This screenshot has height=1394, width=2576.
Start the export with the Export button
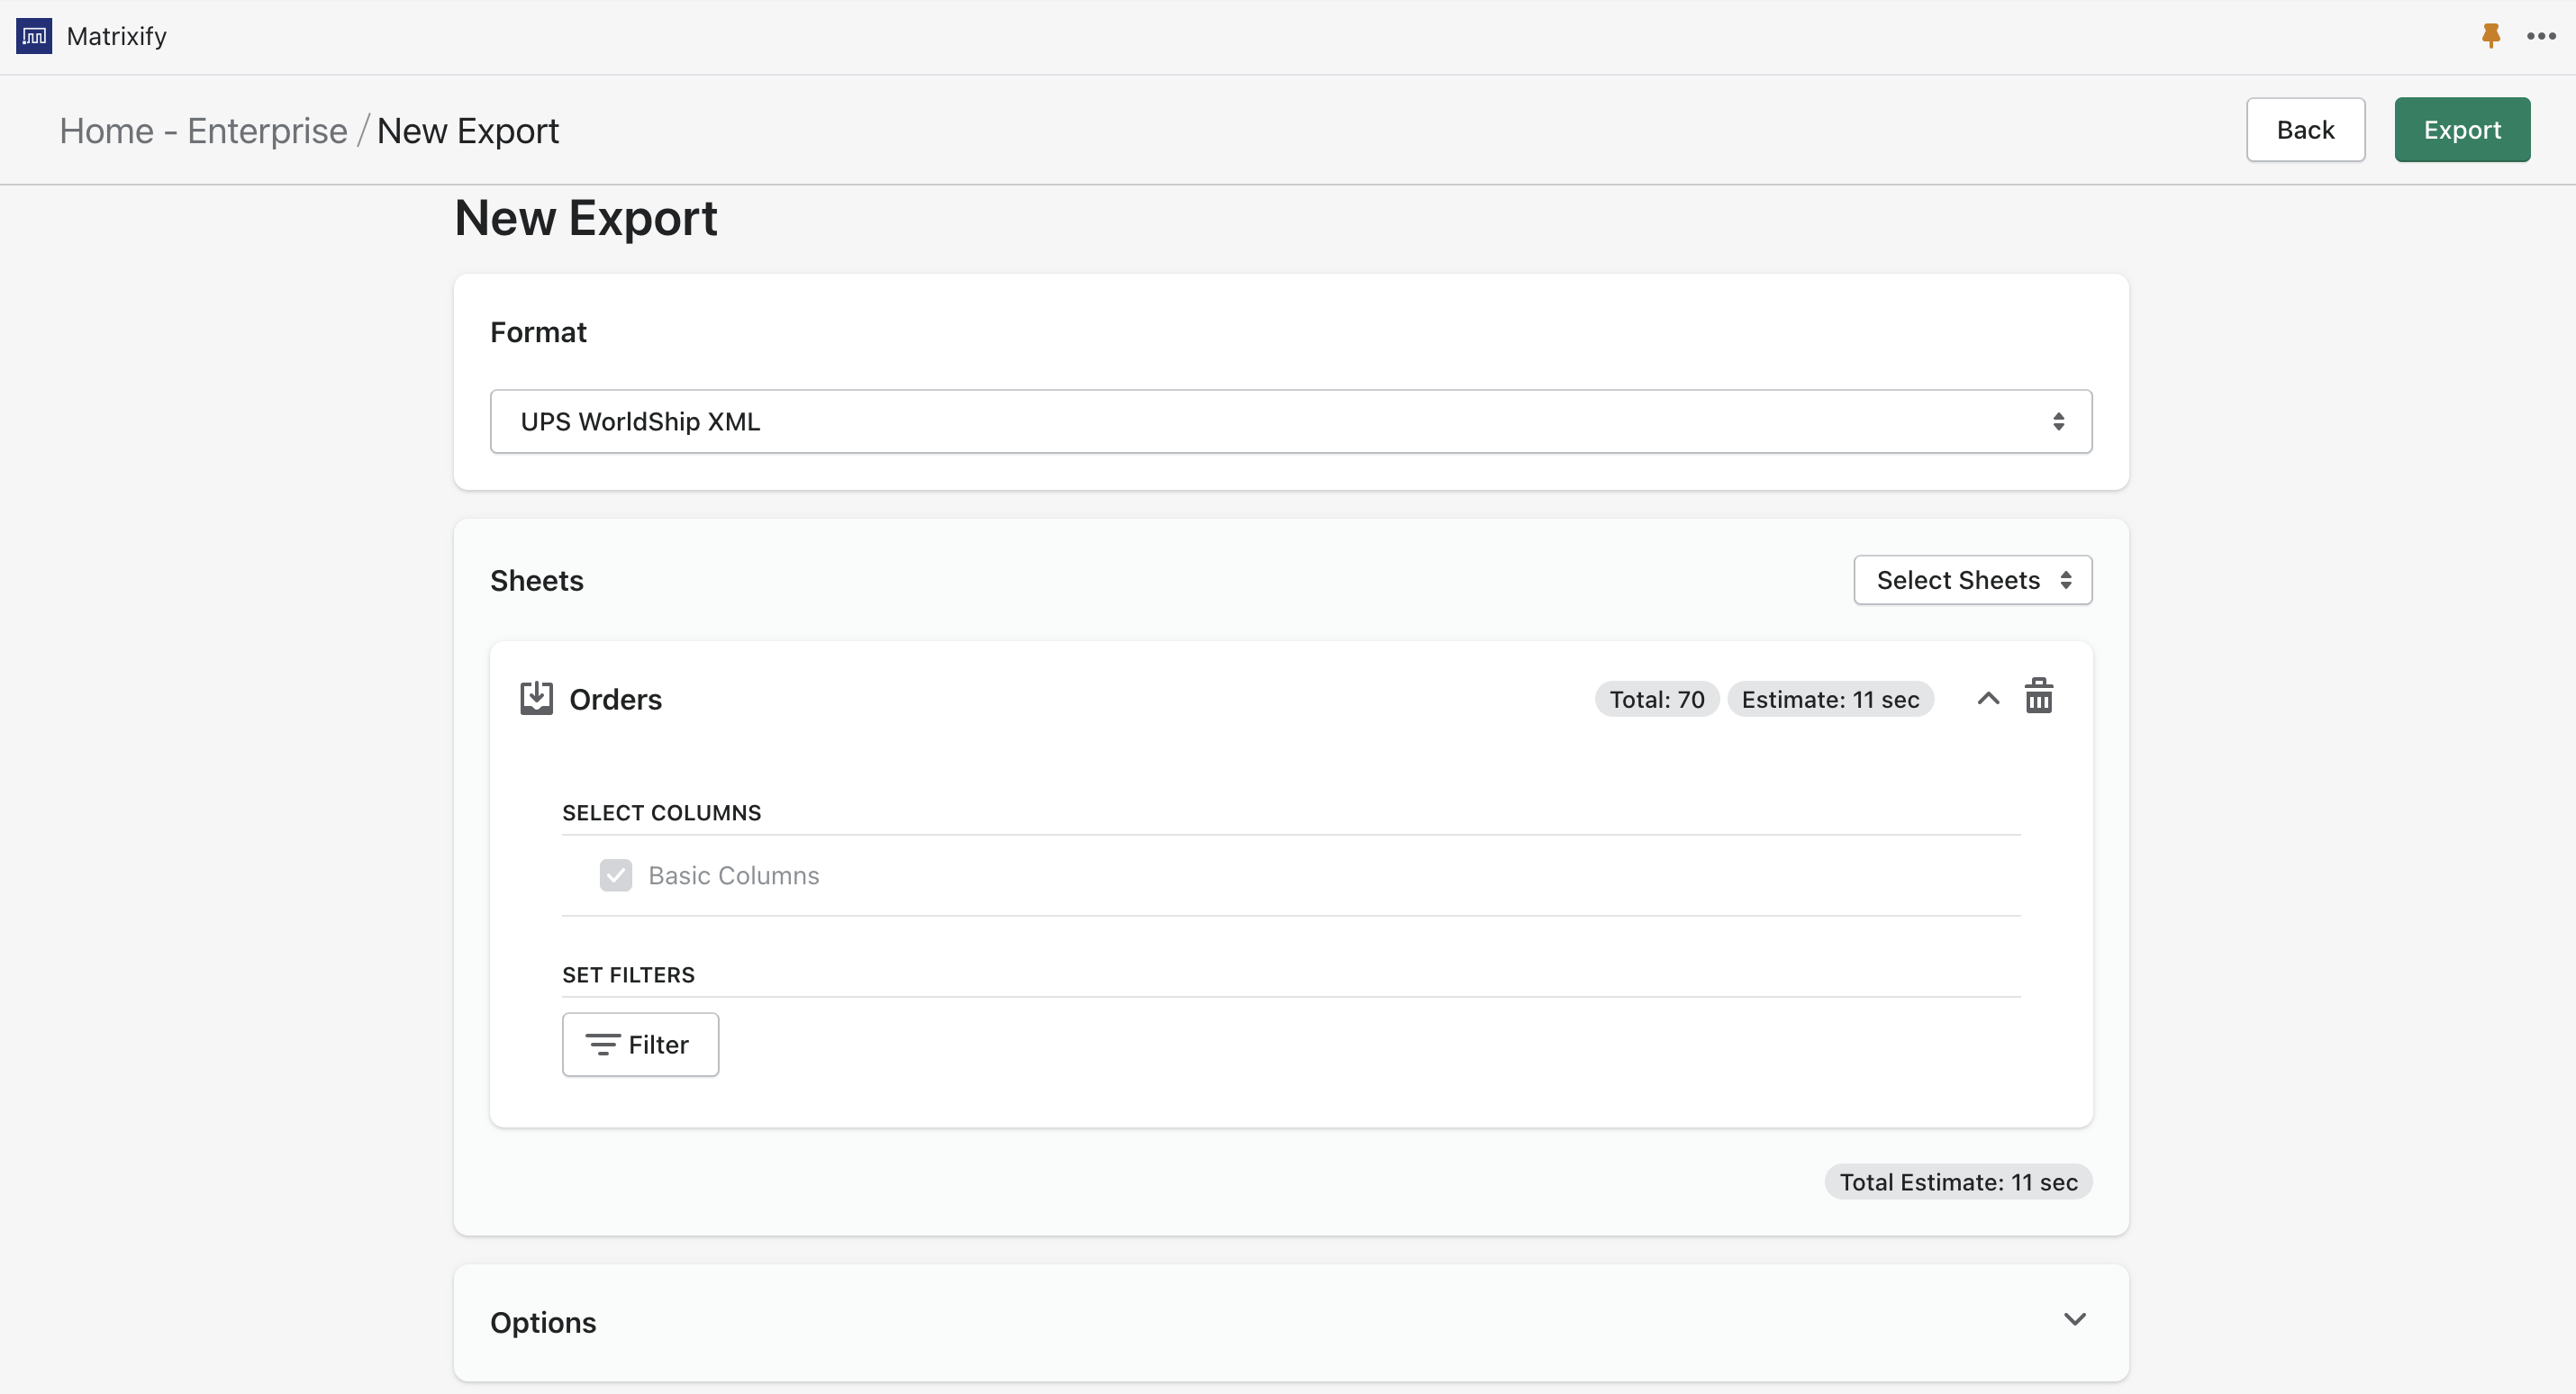2462,129
